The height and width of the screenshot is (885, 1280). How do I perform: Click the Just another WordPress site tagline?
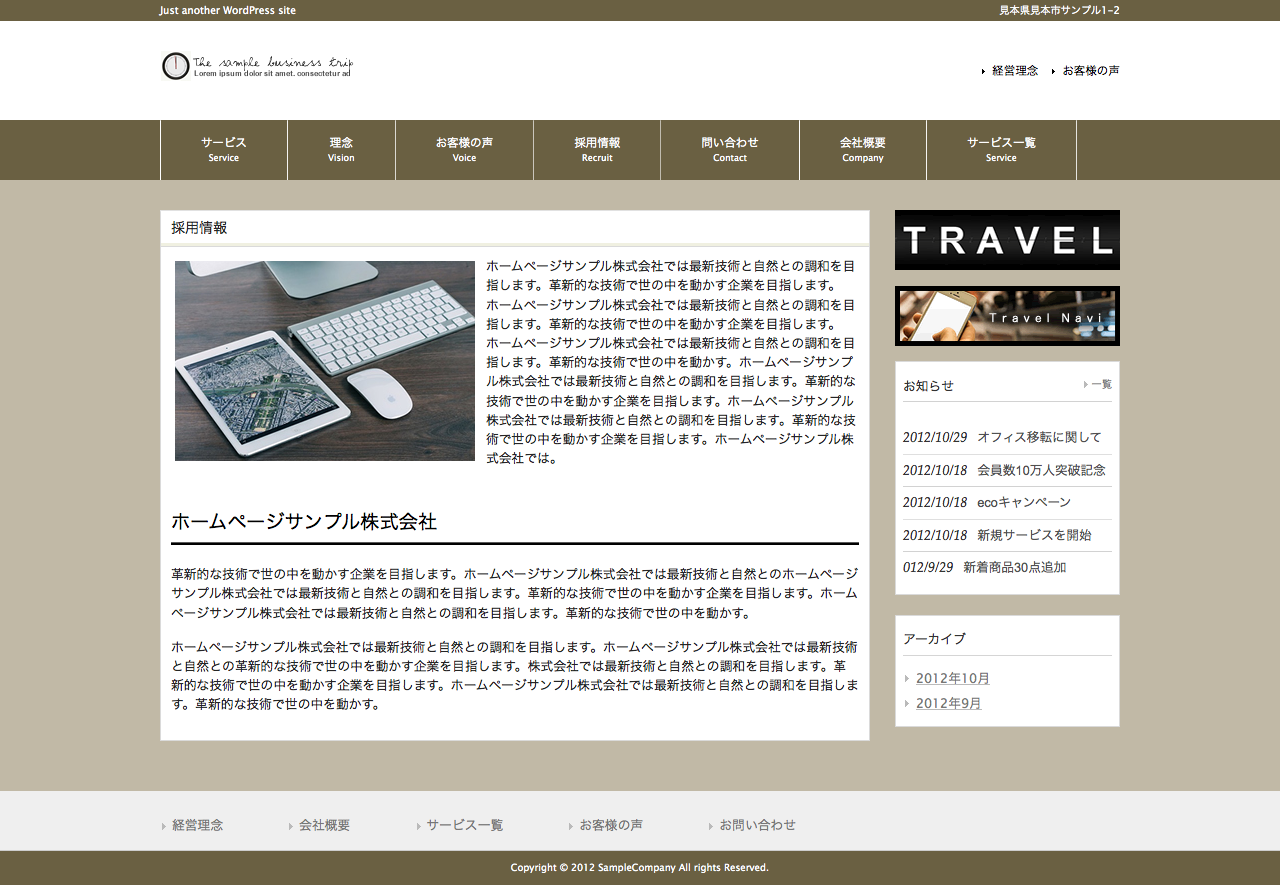tap(227, 10)
